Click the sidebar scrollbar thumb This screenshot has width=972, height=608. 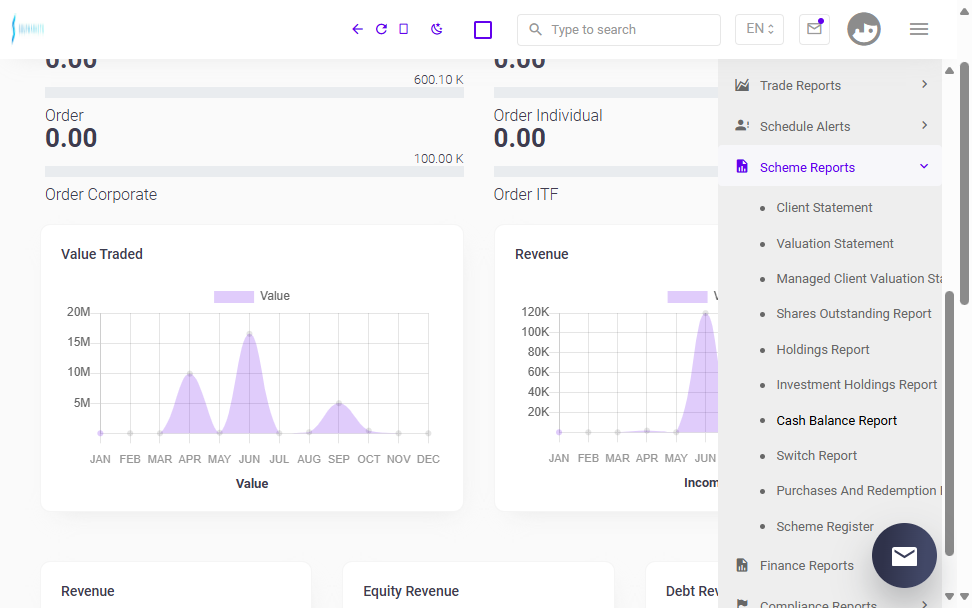coord(949,423)
